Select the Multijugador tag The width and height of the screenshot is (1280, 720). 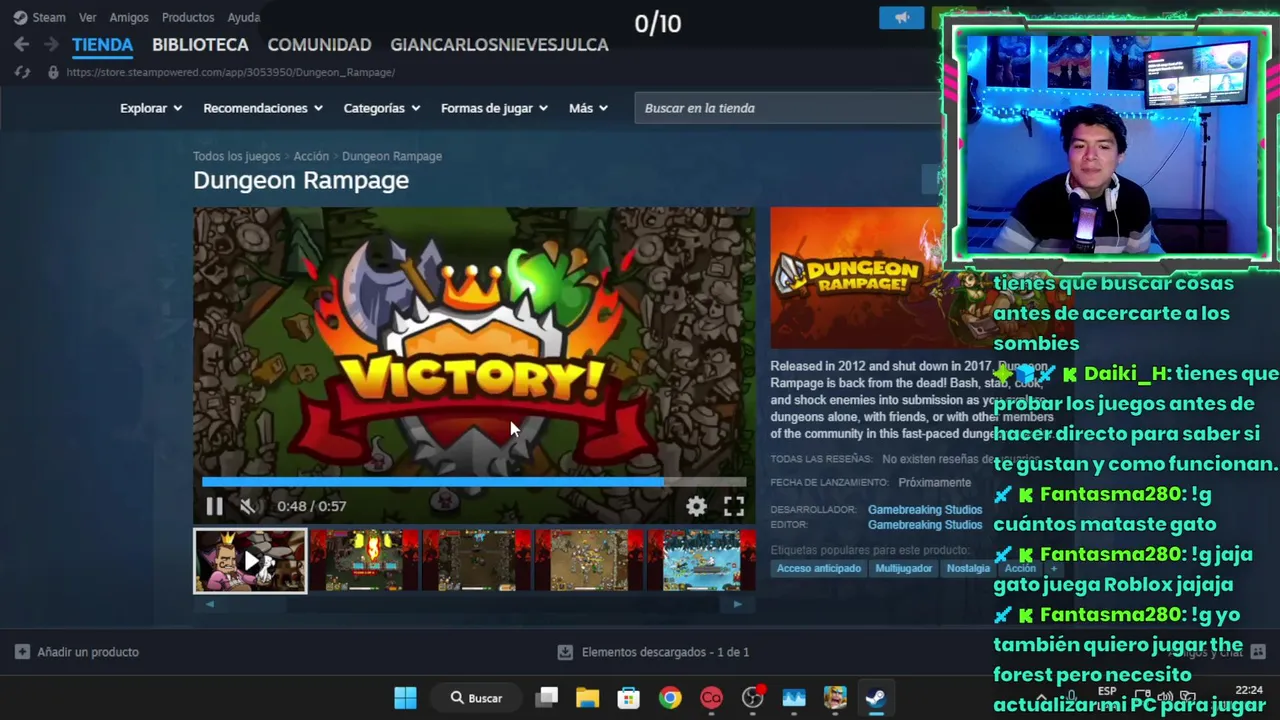point(904,568)
